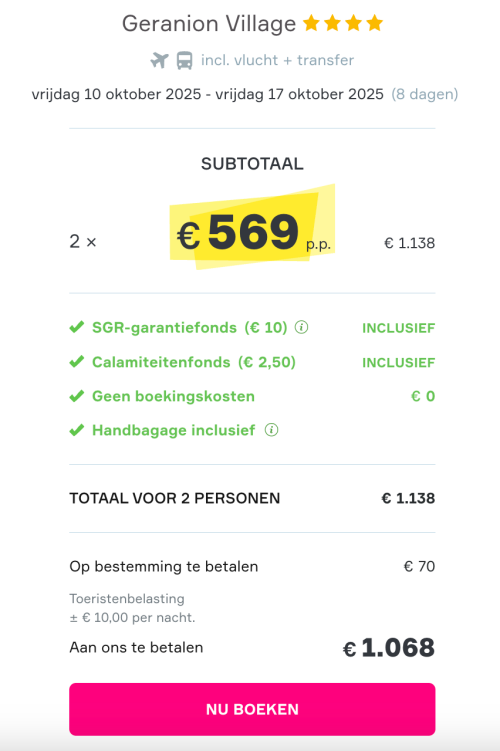Click the first hotel rating star
Image resolution: width=500 pixels, height=751 pixels.
311,23
